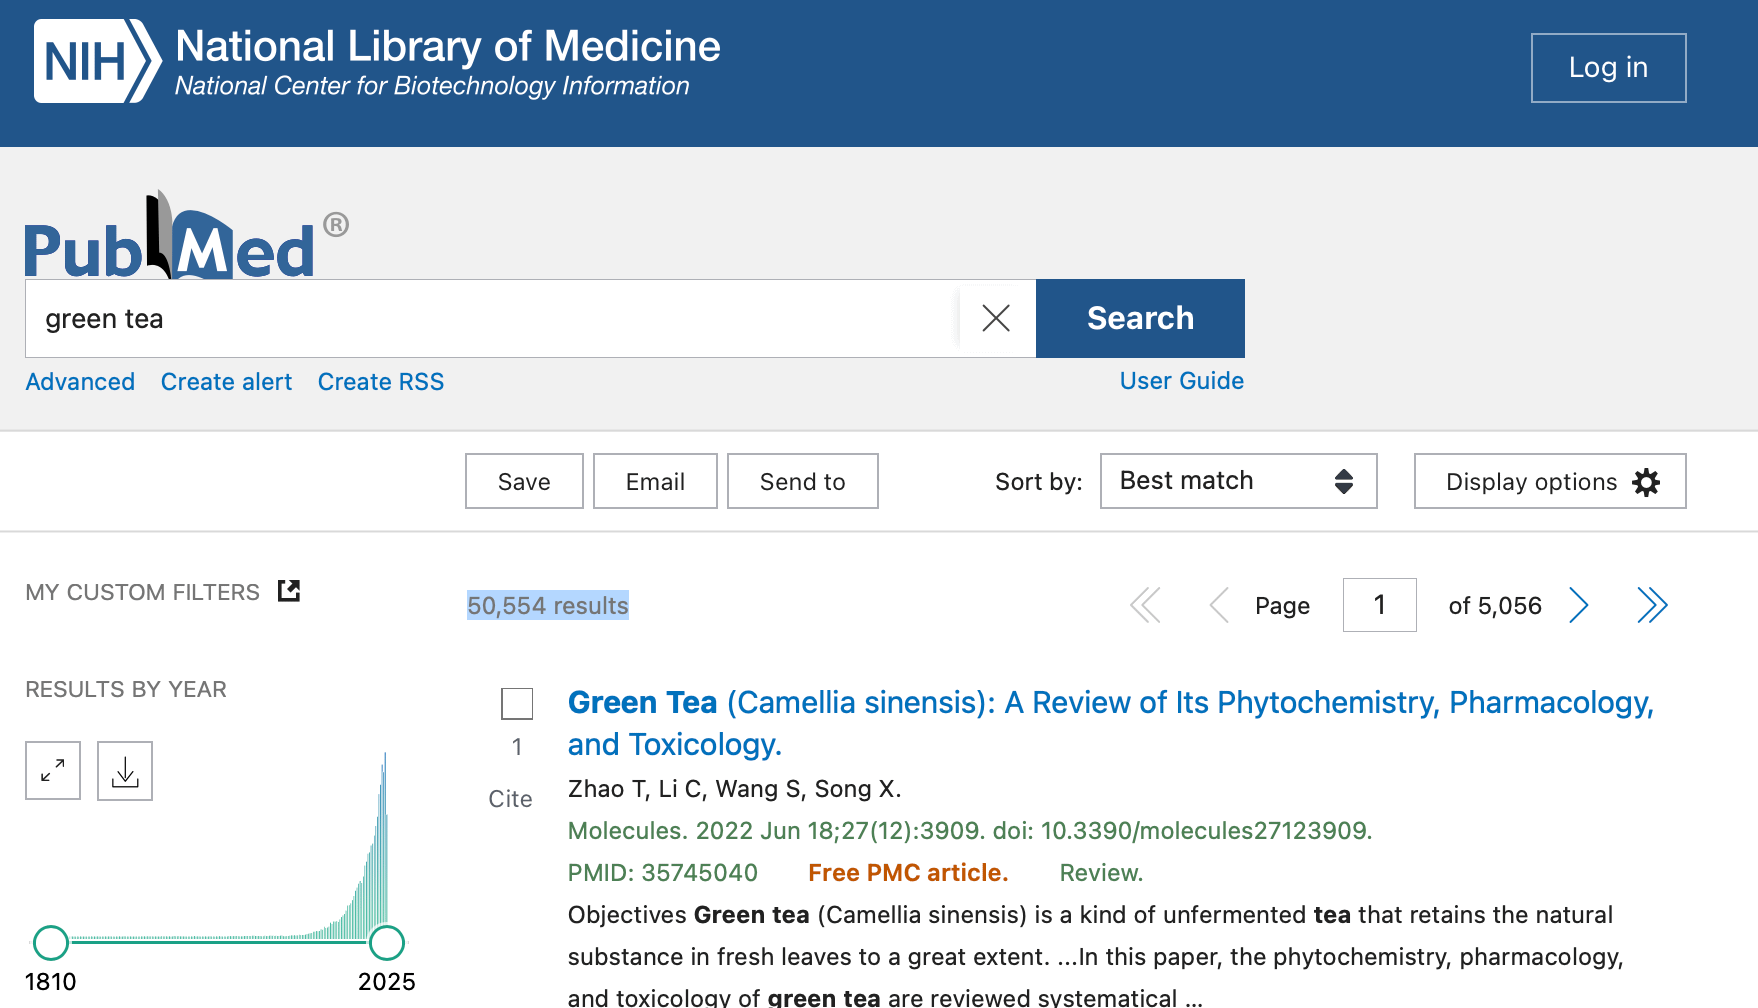Click the Search button
The image size is (1758, 1008).
[1140, 318]
